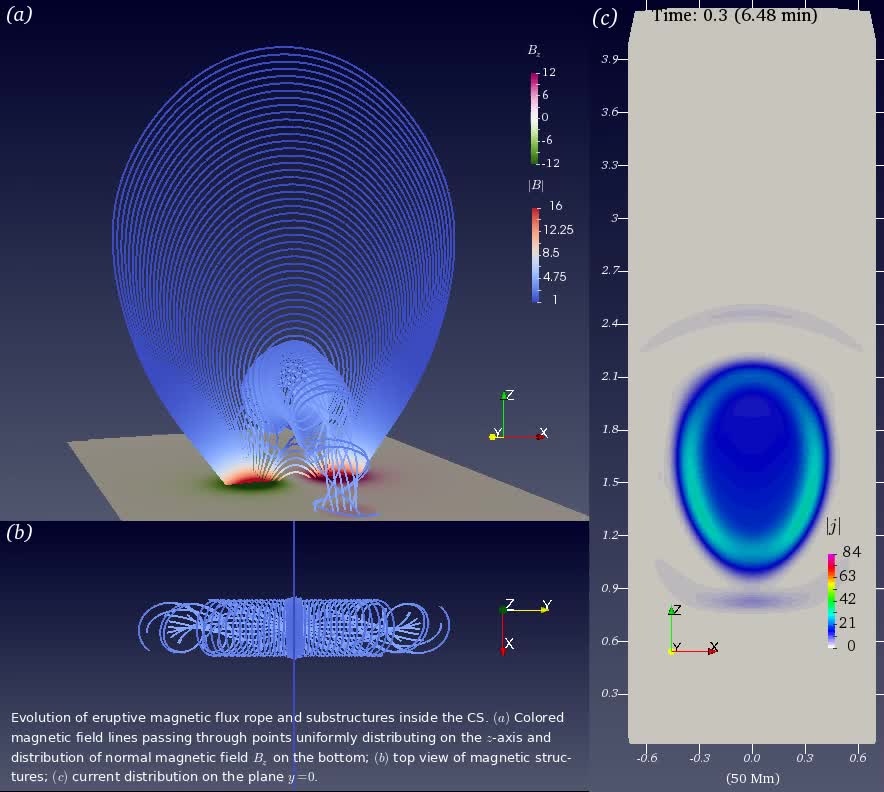Click the 0.0 tick on the horizontal axis

click(752, 758)
